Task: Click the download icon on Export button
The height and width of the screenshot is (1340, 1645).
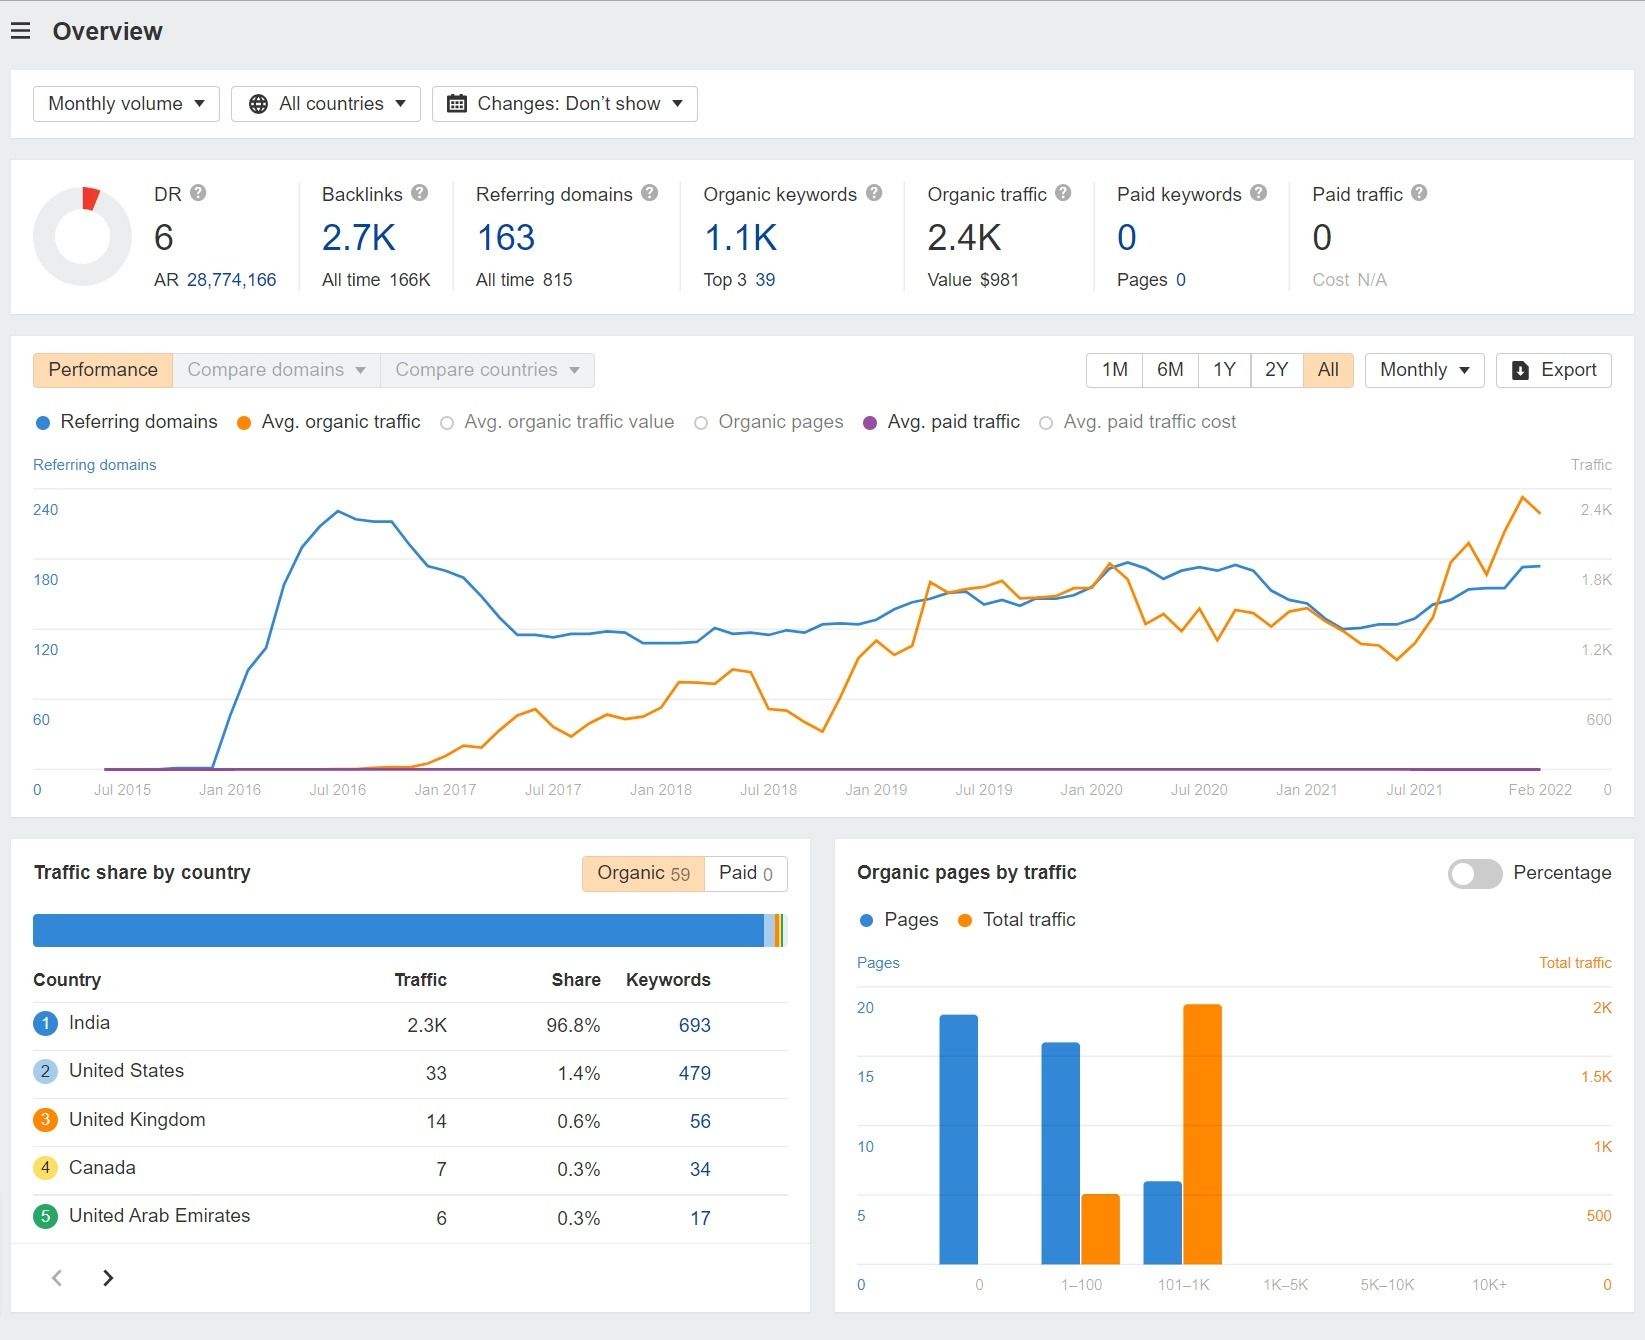Action: pyautogui.click(x=1520, y=370)
